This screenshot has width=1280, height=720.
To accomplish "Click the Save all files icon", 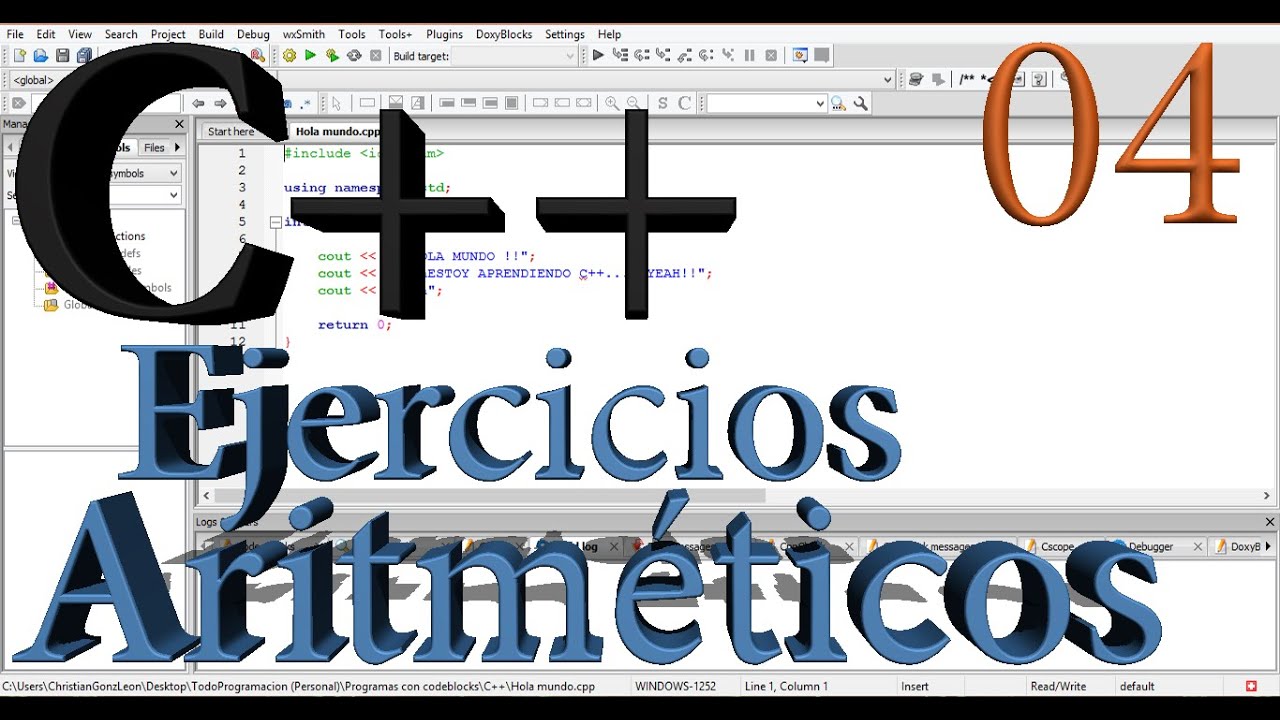I will click(x=84, y=56).
